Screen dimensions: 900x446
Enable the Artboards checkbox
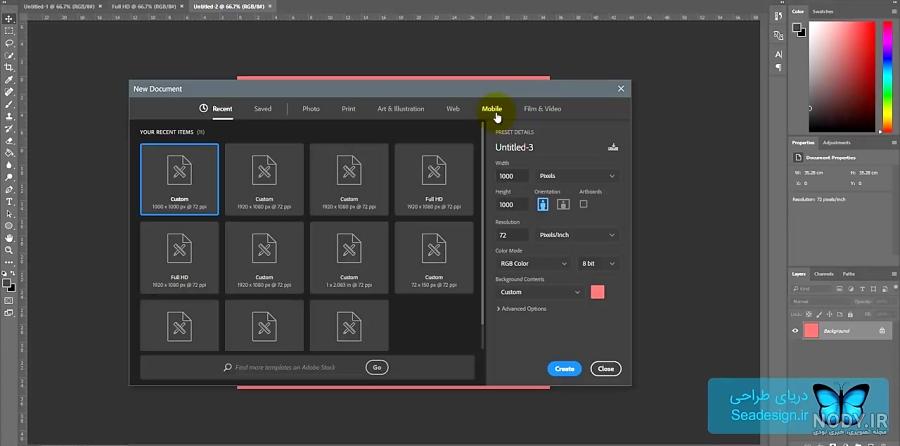(584, 204)
